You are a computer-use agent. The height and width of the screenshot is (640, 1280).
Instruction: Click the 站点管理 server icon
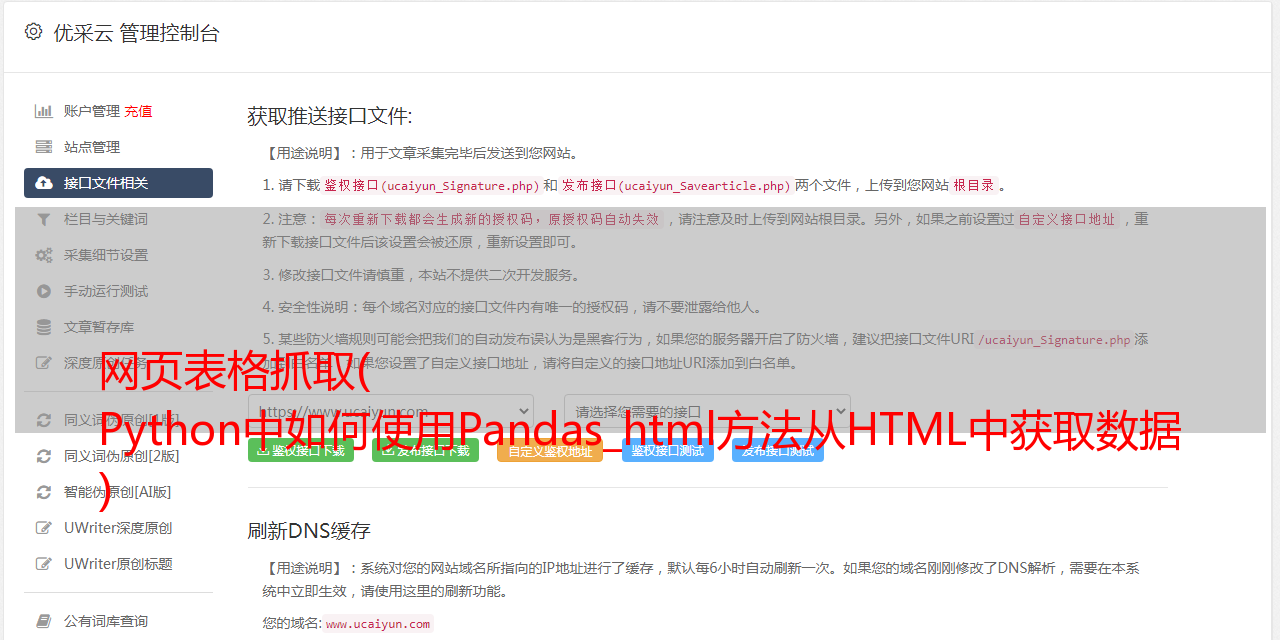[x=44, y=147]
